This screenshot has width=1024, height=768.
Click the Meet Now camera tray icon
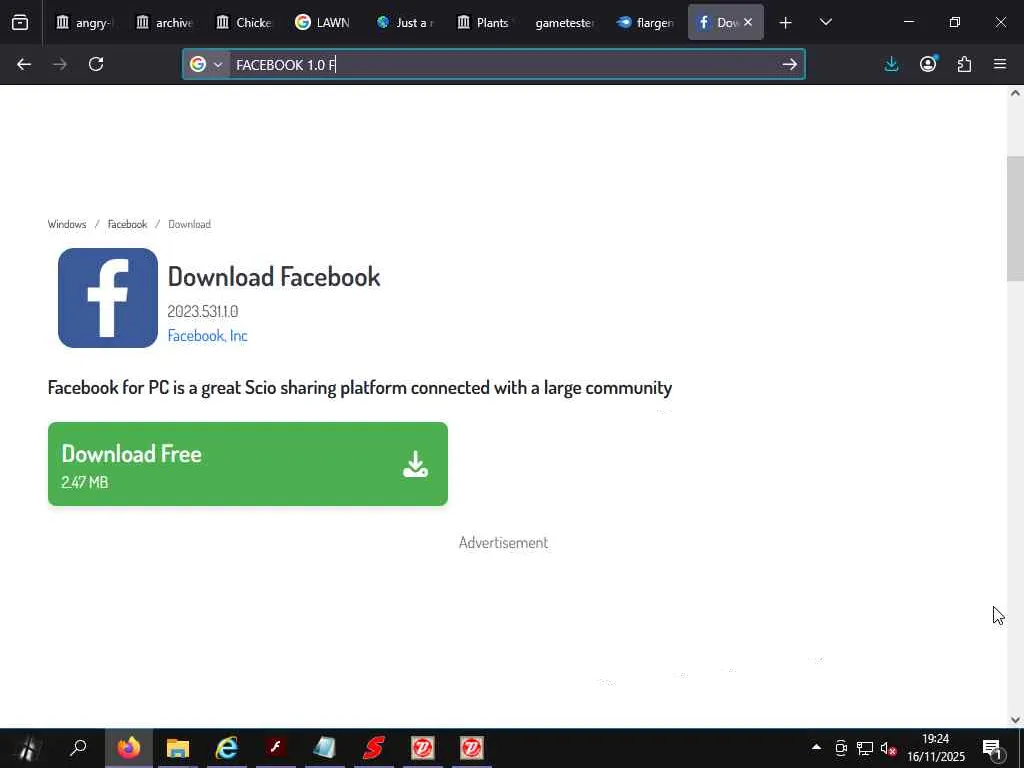(841, 748)
